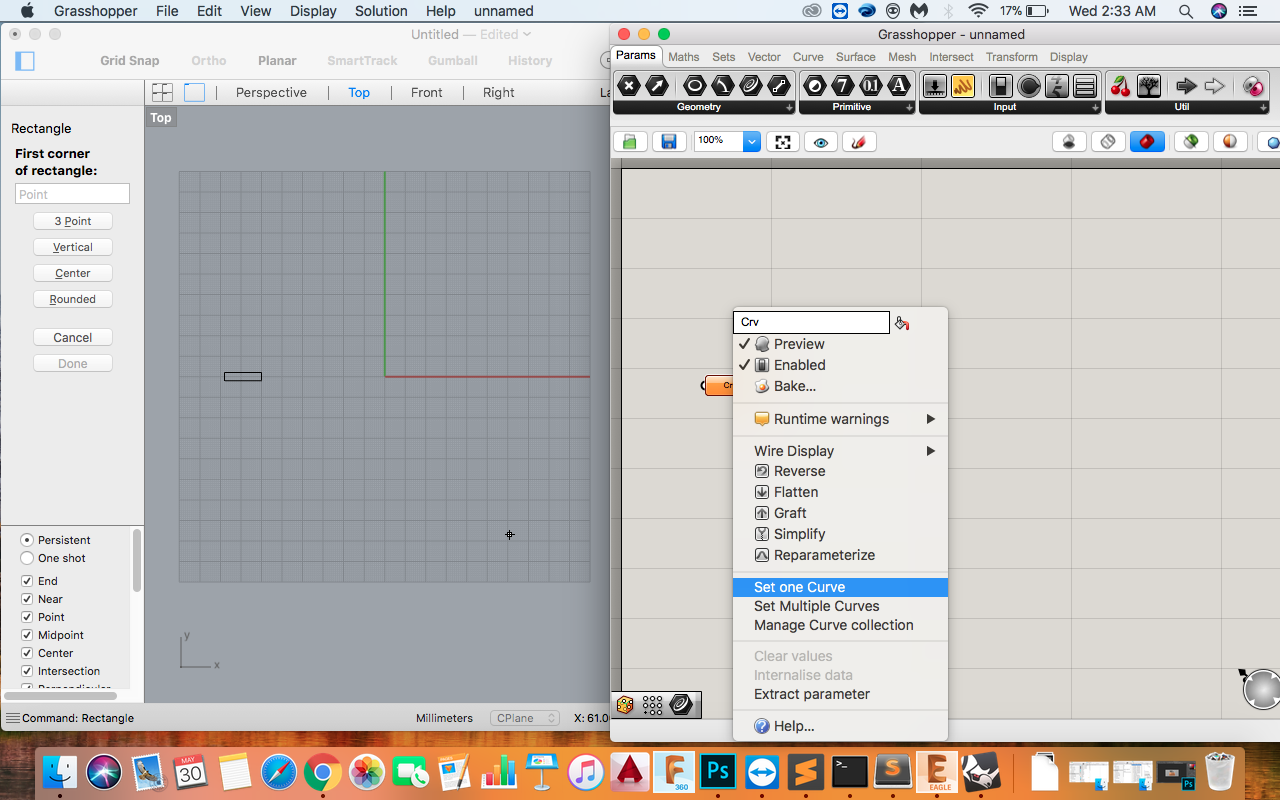Select the Integer '7' primitive icon
The width and height of the screenshot is (1280, 800).
tap(843, 86)
